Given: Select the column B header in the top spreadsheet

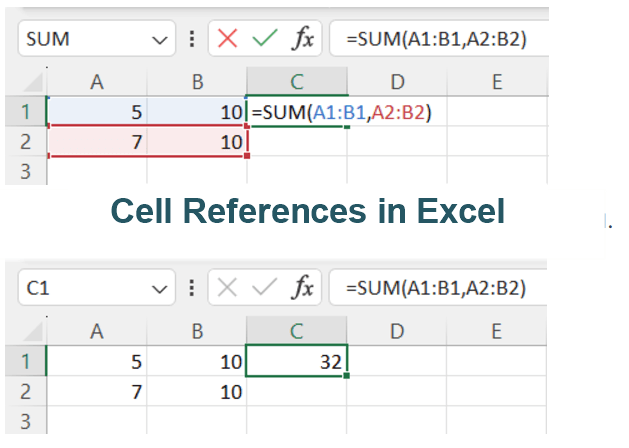Looking at the screenshot, I should 197,82.
